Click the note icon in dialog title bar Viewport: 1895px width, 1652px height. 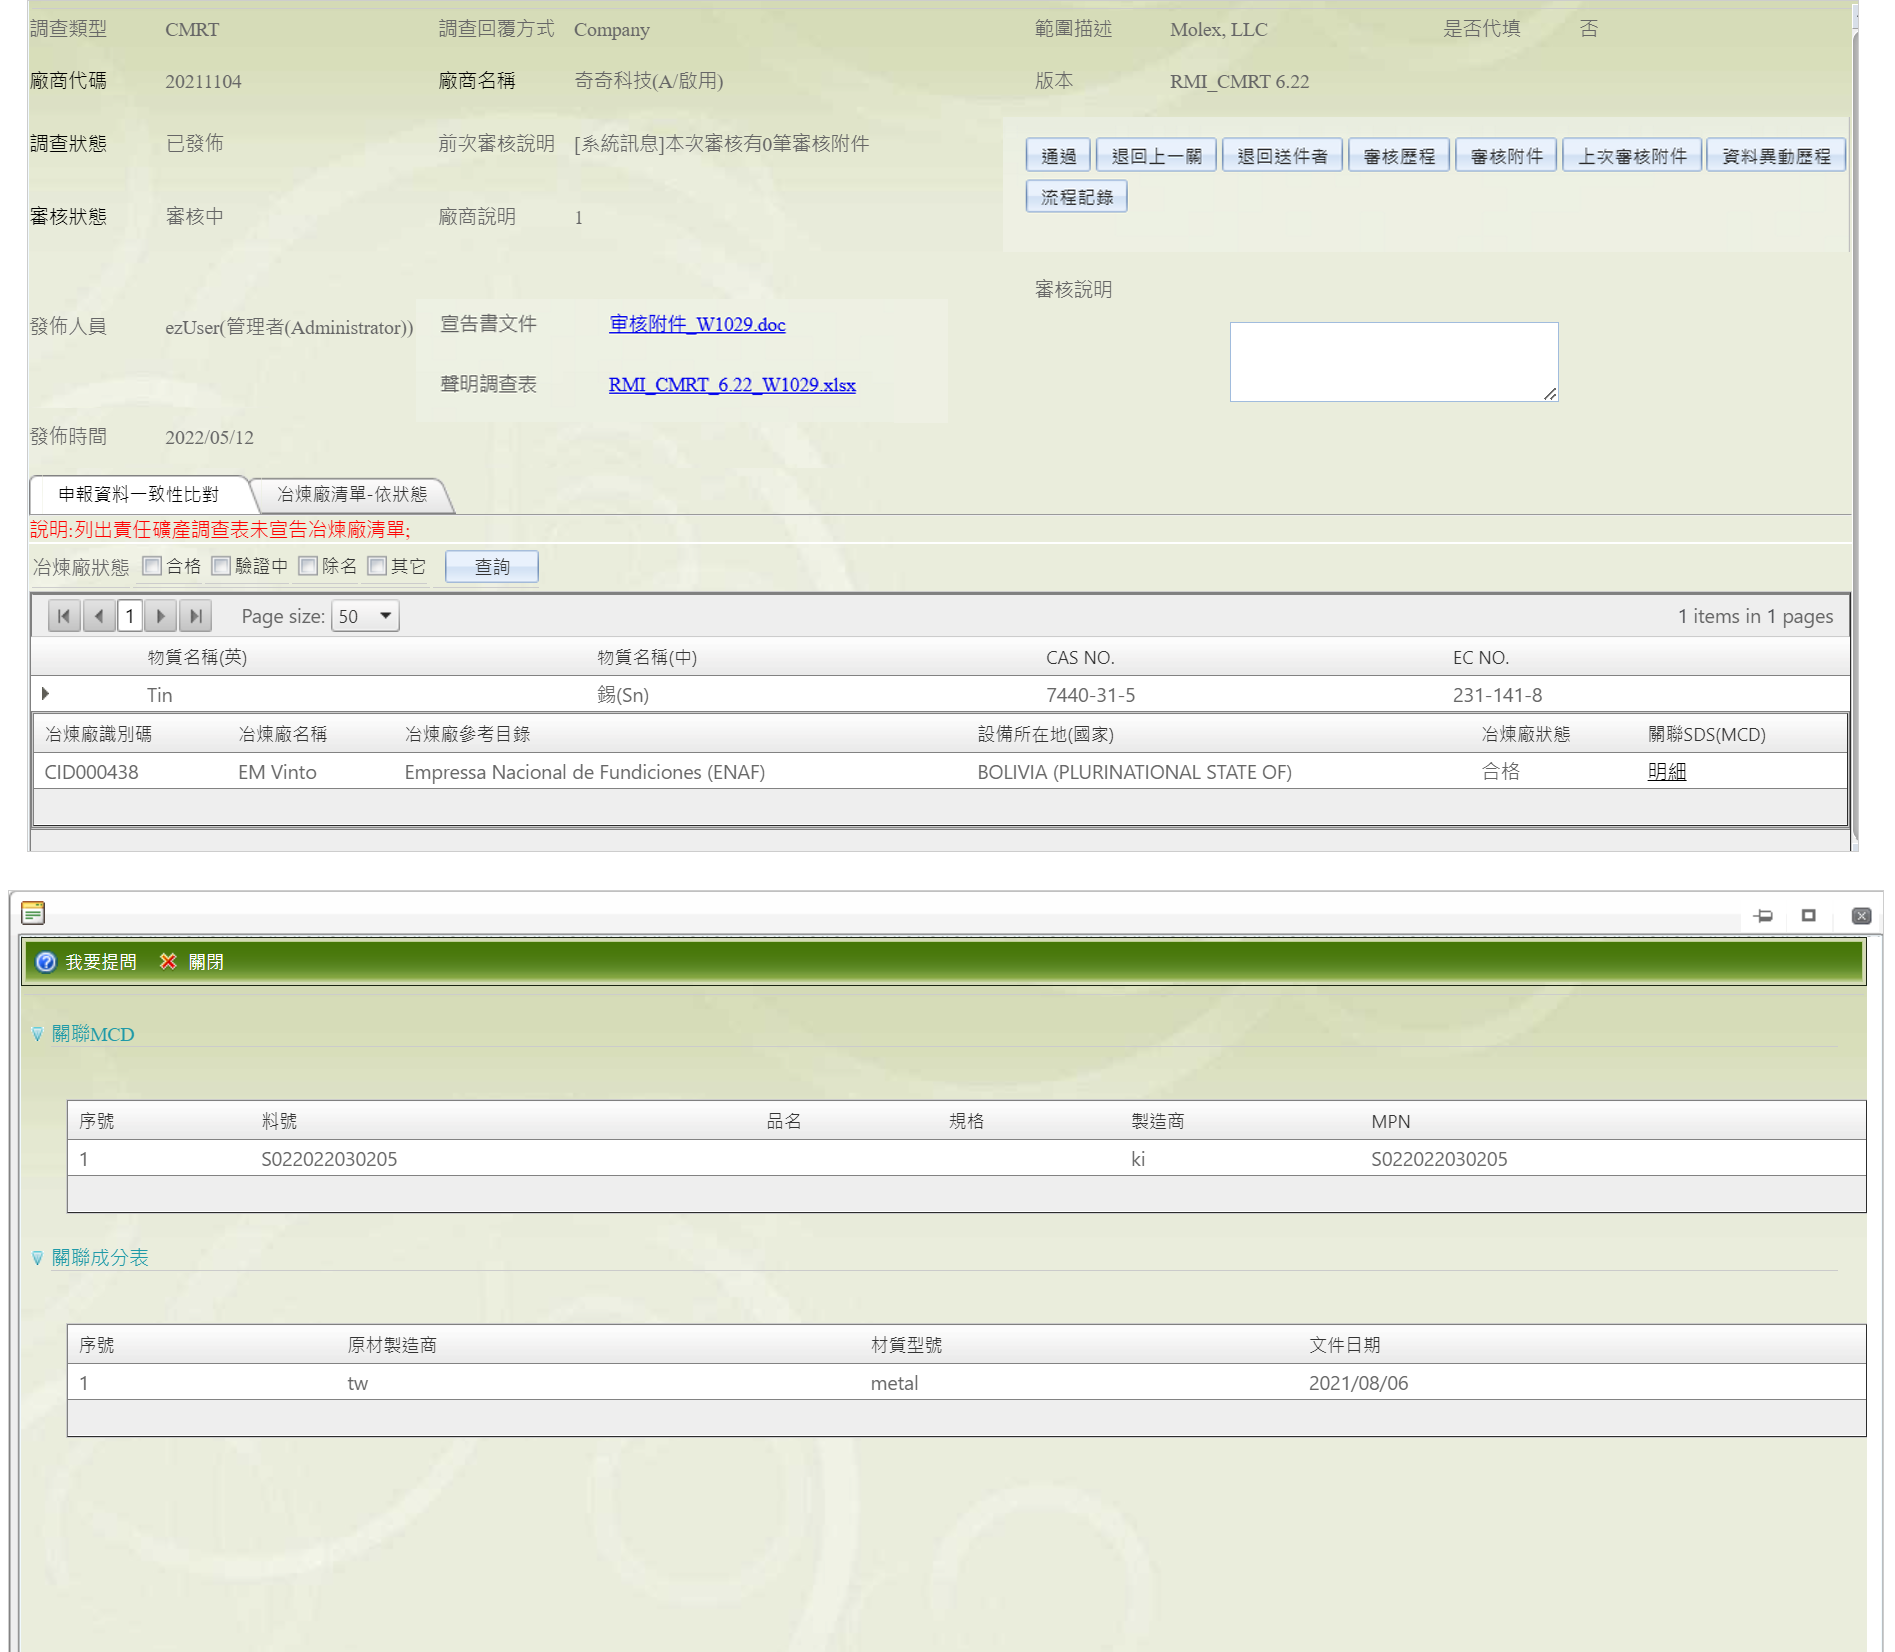[33, 913]
